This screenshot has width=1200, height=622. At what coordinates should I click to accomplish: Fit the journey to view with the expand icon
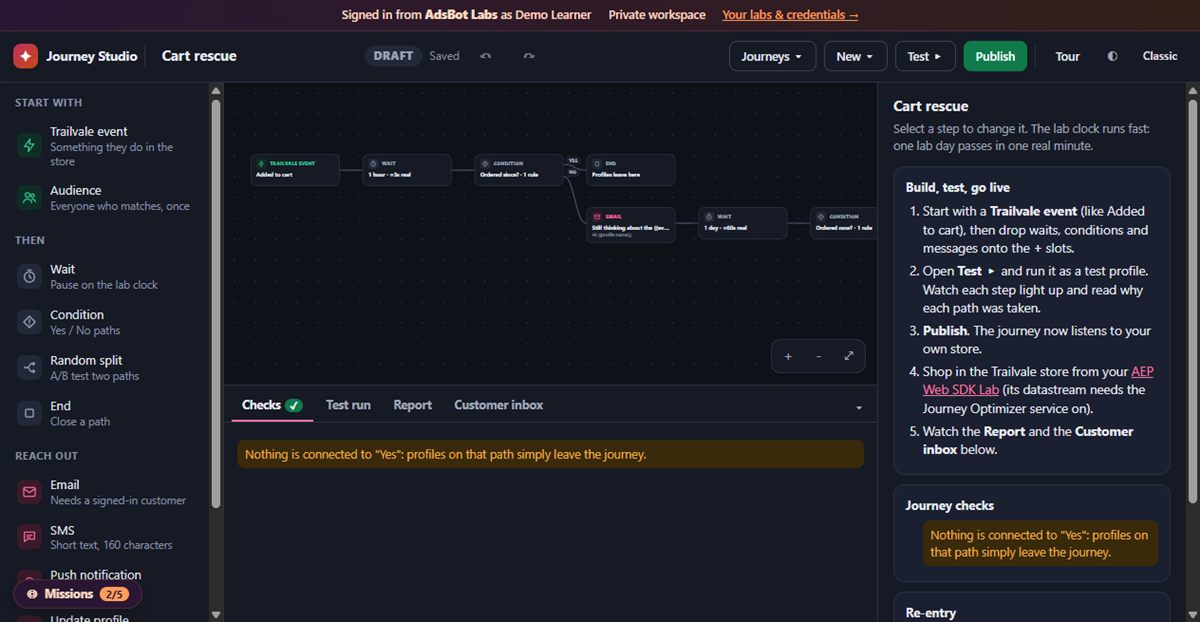tap(849, 356)
